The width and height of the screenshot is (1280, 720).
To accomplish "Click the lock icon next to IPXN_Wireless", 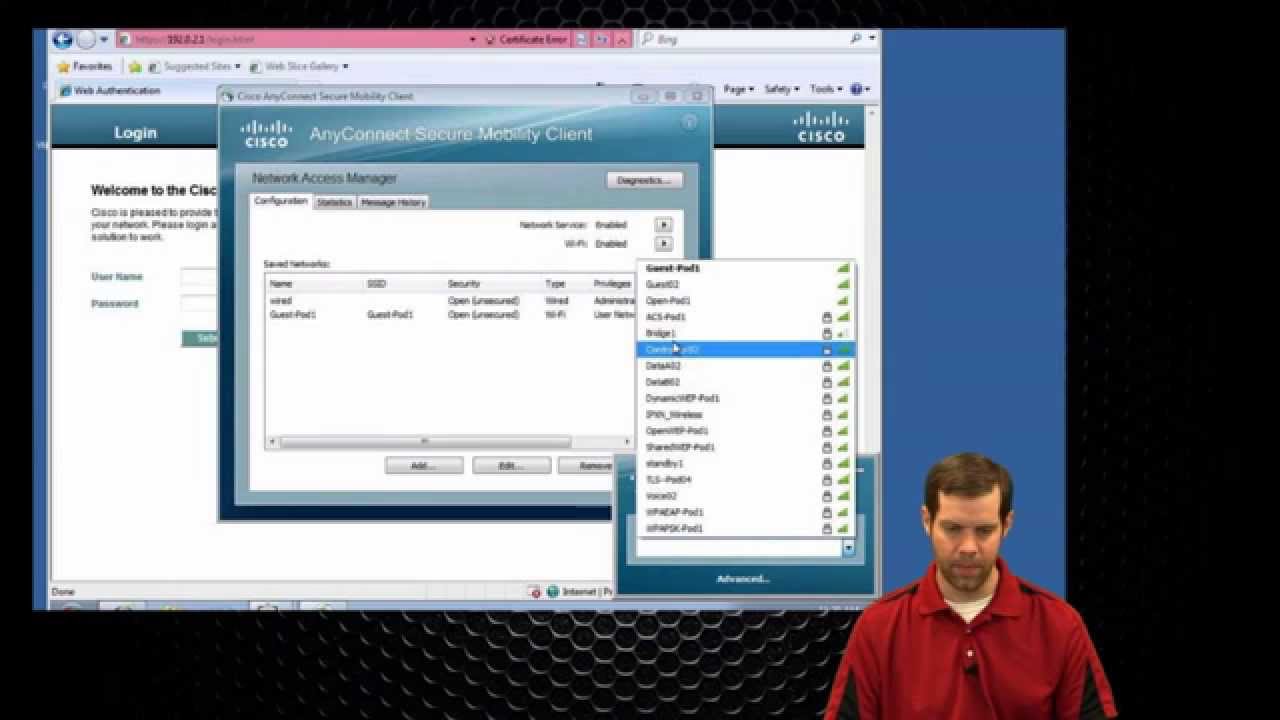I will click(827, 414).
